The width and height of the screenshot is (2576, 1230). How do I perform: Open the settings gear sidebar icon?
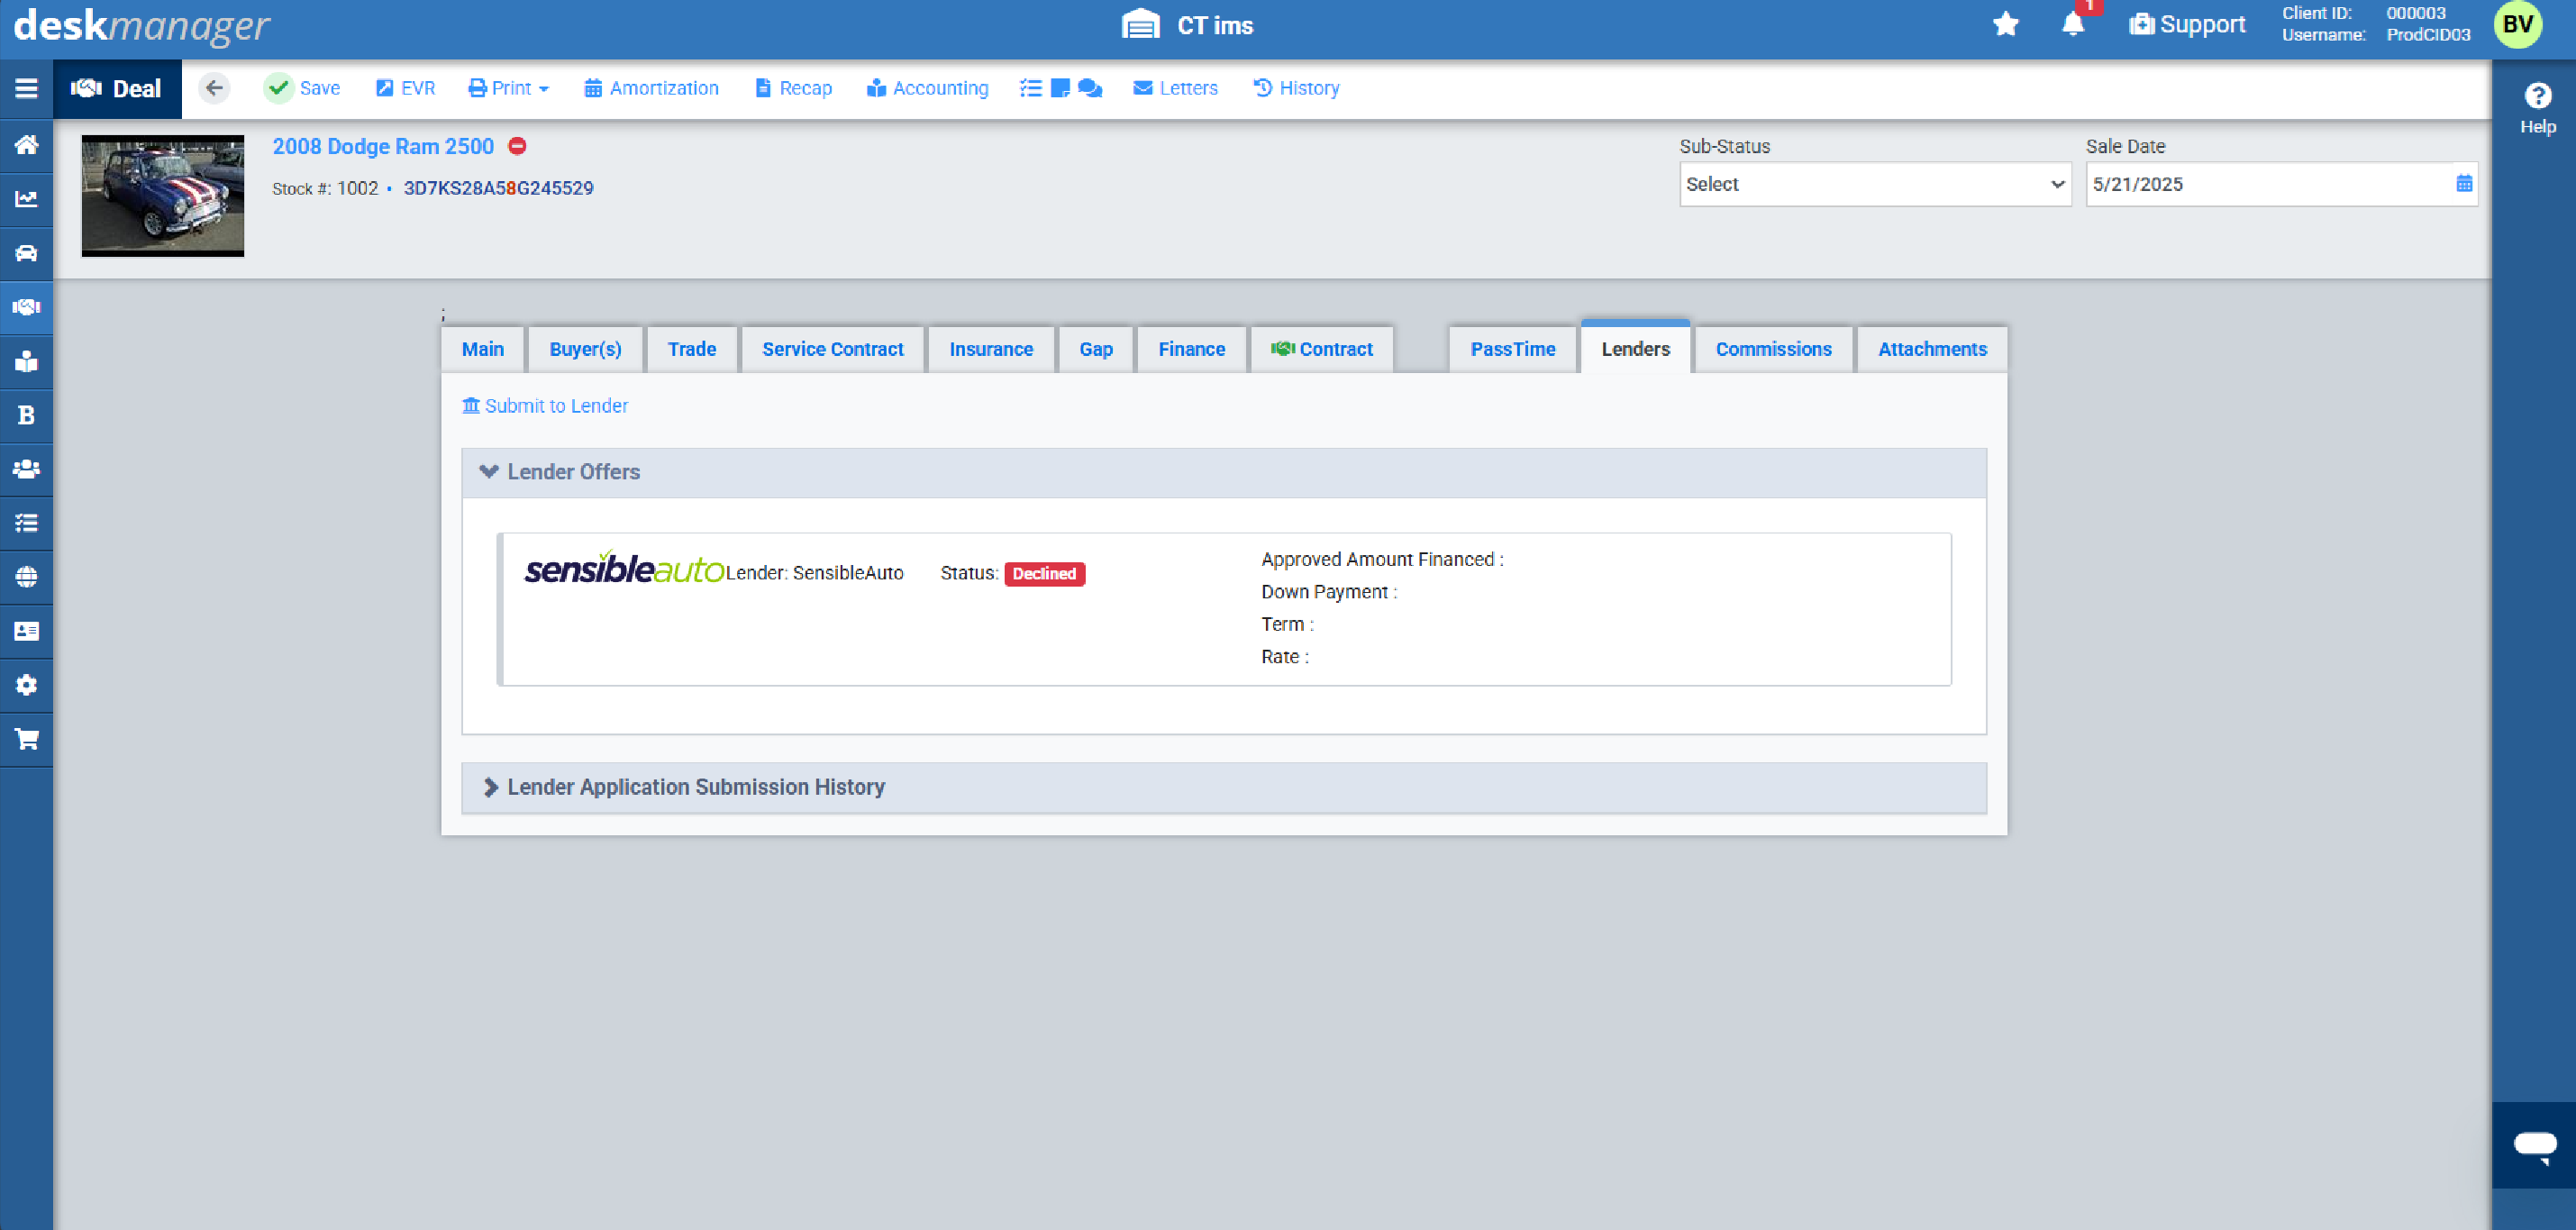(26, 685)
